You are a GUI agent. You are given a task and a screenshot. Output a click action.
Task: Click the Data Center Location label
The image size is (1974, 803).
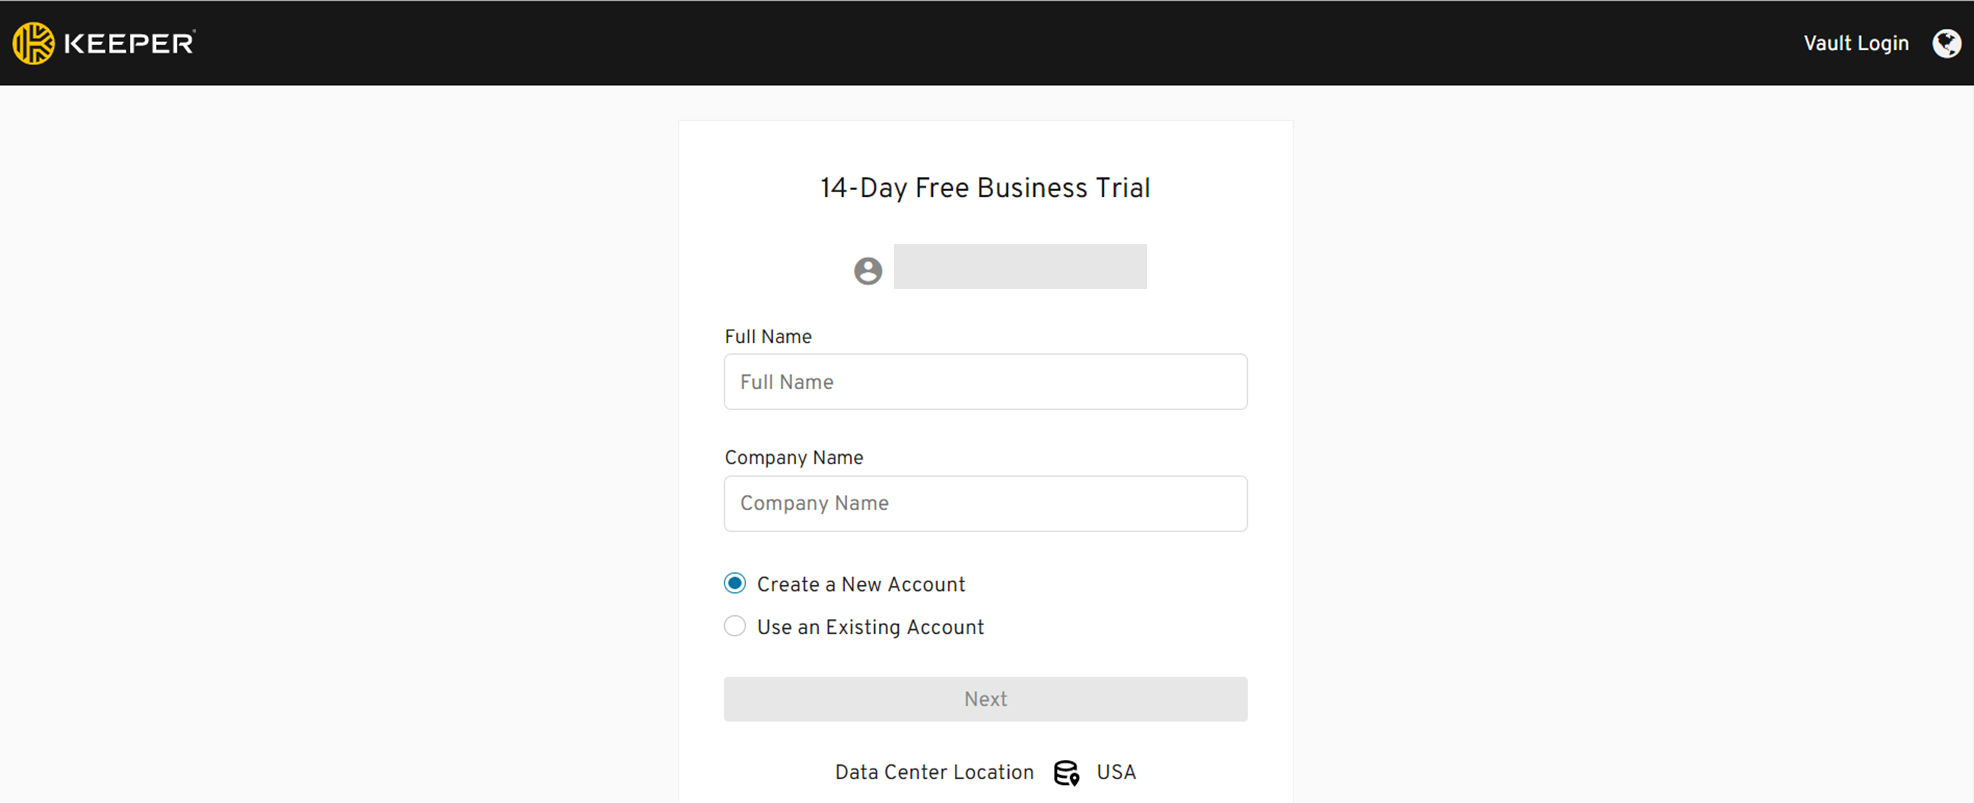934,773
